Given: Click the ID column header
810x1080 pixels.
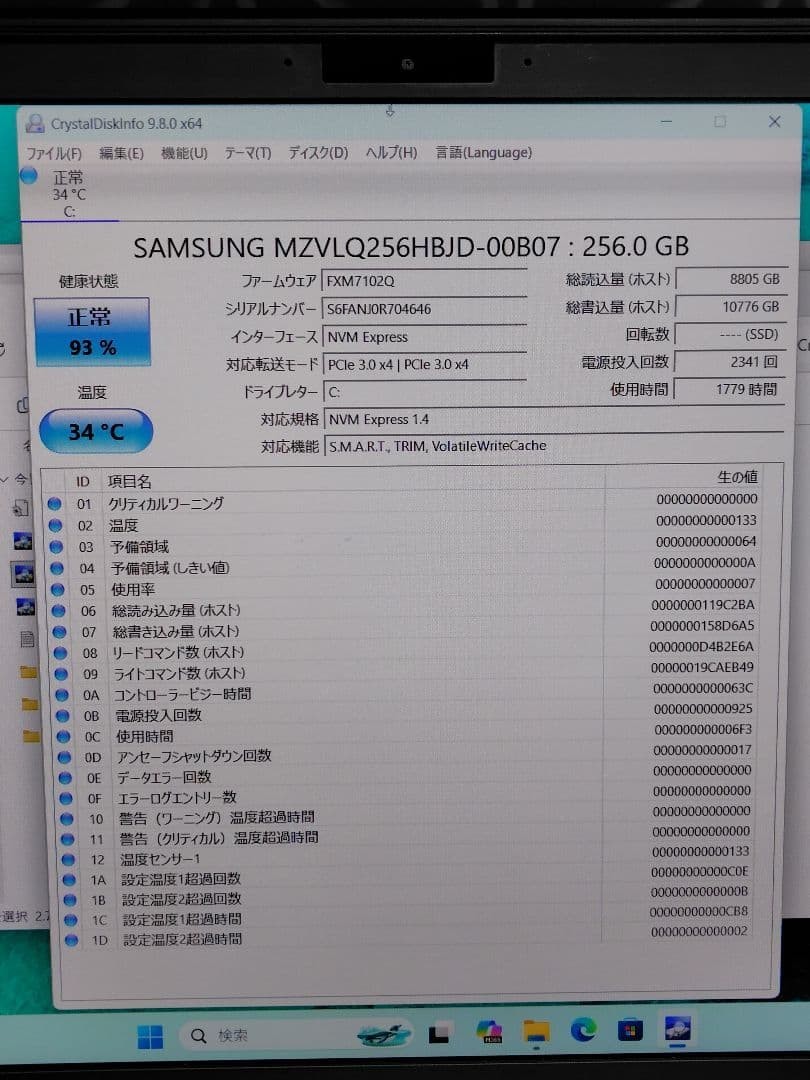Looking at the screenshot, I should (83, 481).
